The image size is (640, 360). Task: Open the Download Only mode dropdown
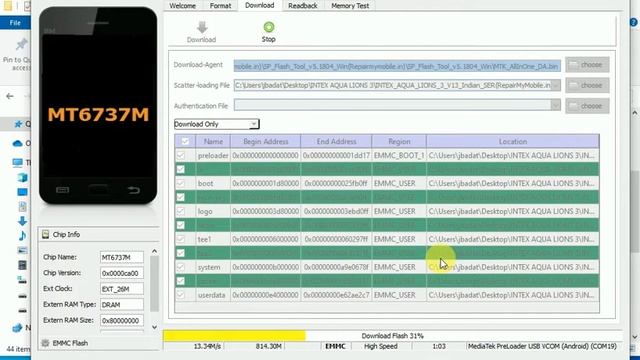(x=216, y=124)
